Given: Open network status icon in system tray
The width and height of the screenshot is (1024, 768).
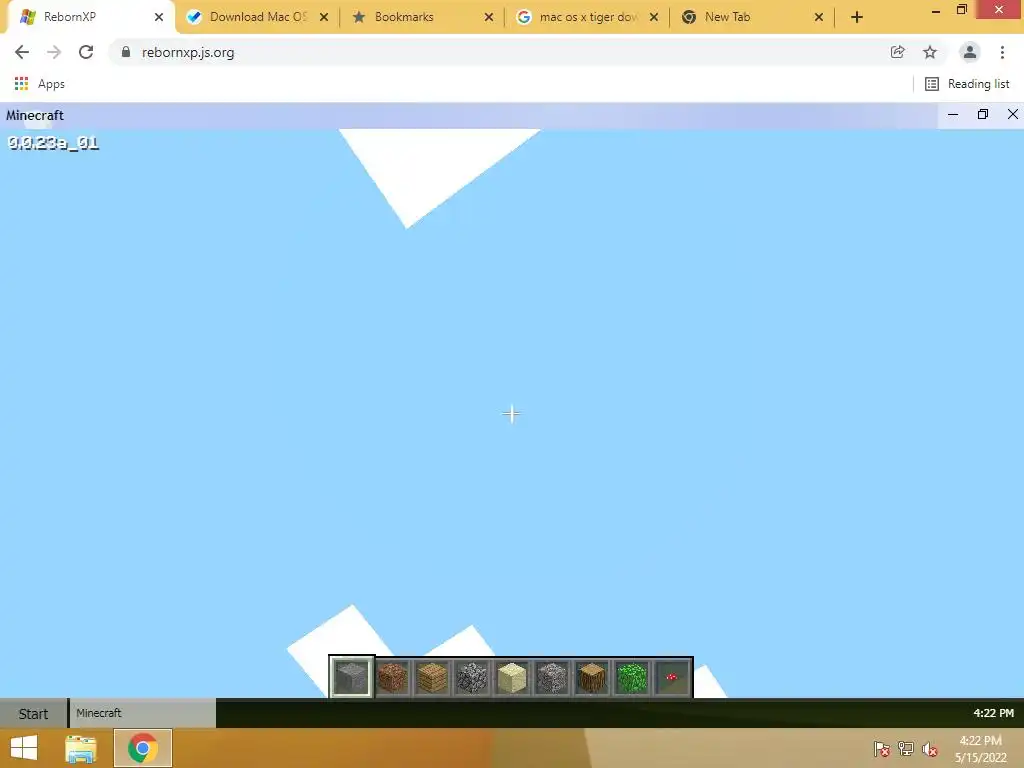Looking at the screenshot, I should [906, 749].
